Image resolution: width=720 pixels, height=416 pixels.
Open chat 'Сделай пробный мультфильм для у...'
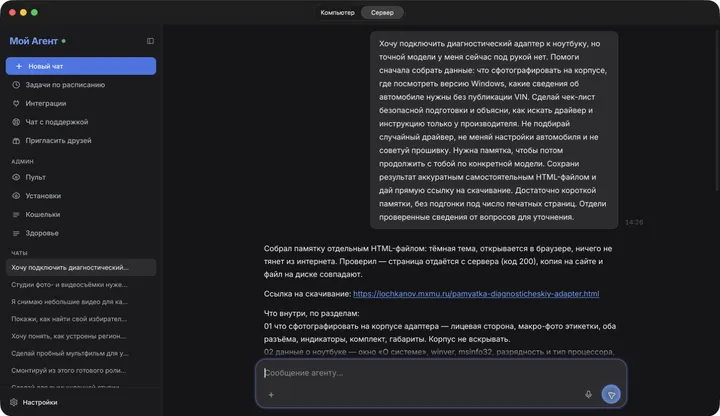81,353
